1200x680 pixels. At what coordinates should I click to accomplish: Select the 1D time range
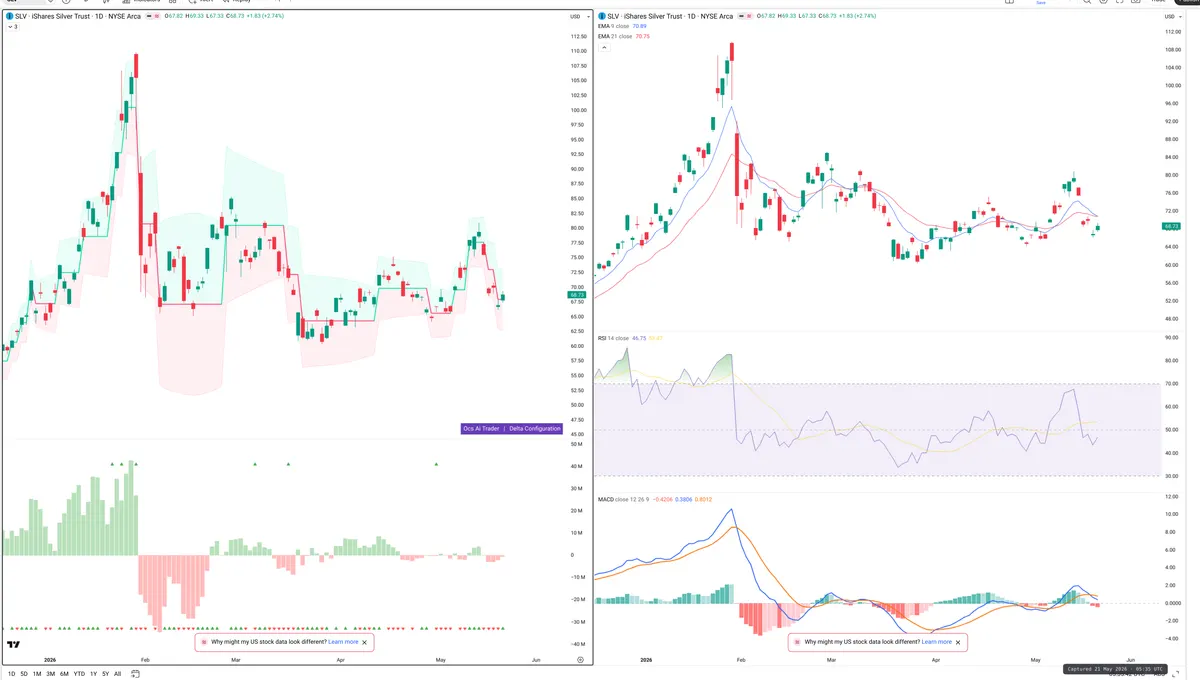(12, 674)
